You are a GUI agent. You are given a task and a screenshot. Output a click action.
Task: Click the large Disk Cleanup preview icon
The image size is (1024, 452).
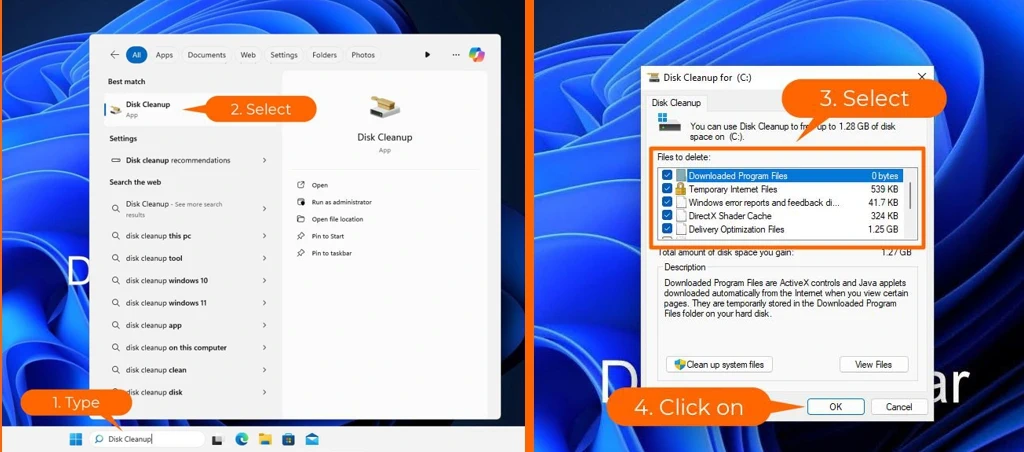click(x=385, y=108)
